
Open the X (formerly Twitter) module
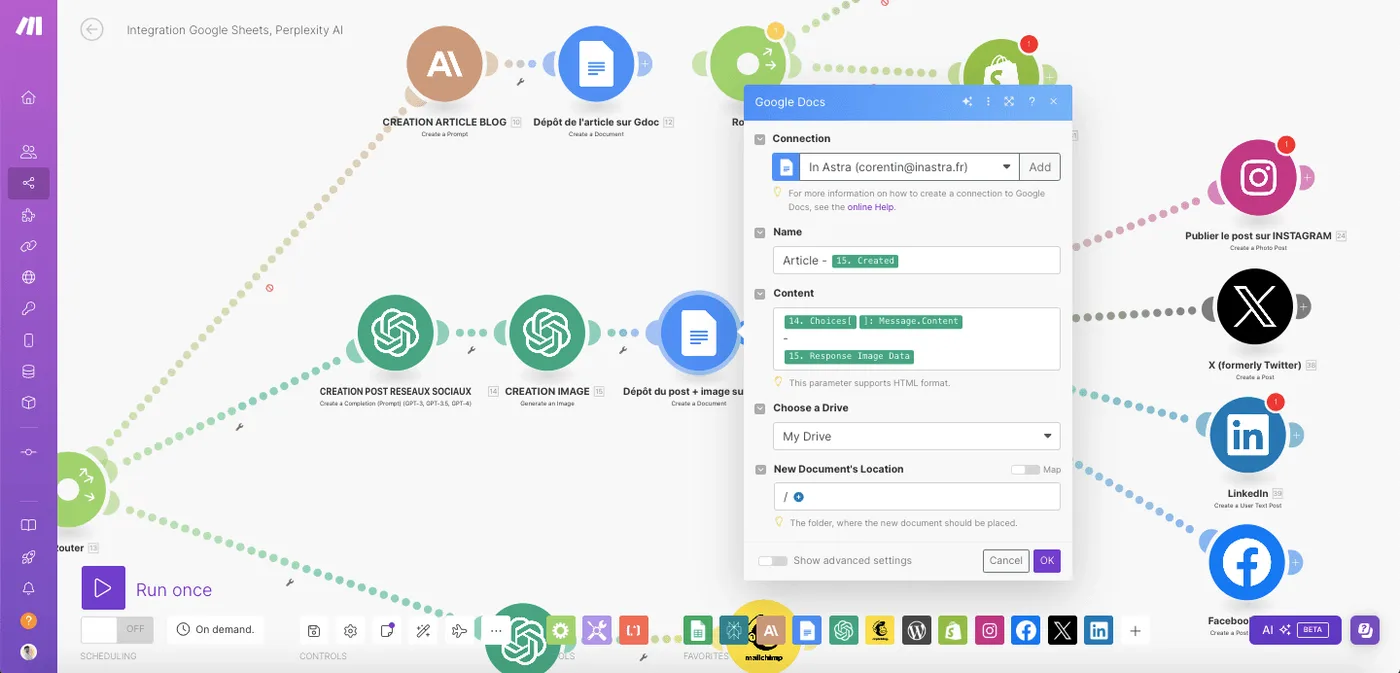[1254, 307]
